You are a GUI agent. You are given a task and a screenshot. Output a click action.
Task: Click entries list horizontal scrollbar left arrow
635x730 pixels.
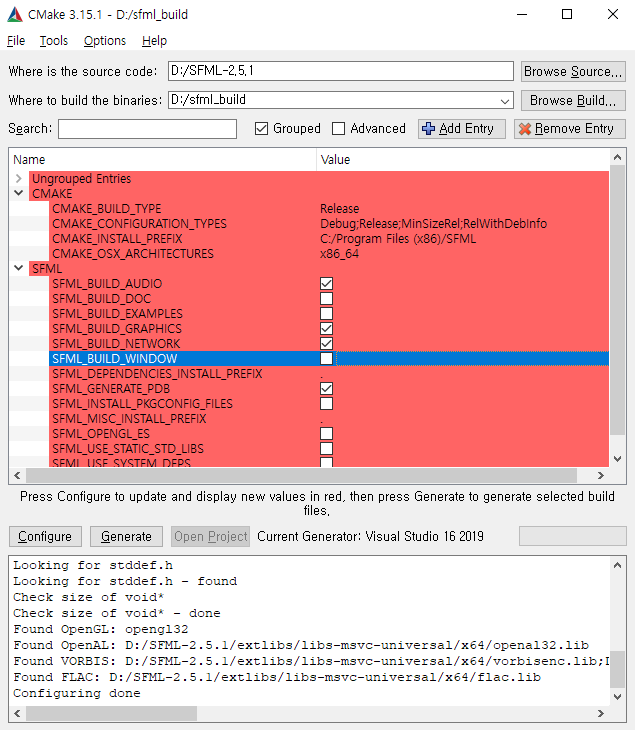[17, 475]
